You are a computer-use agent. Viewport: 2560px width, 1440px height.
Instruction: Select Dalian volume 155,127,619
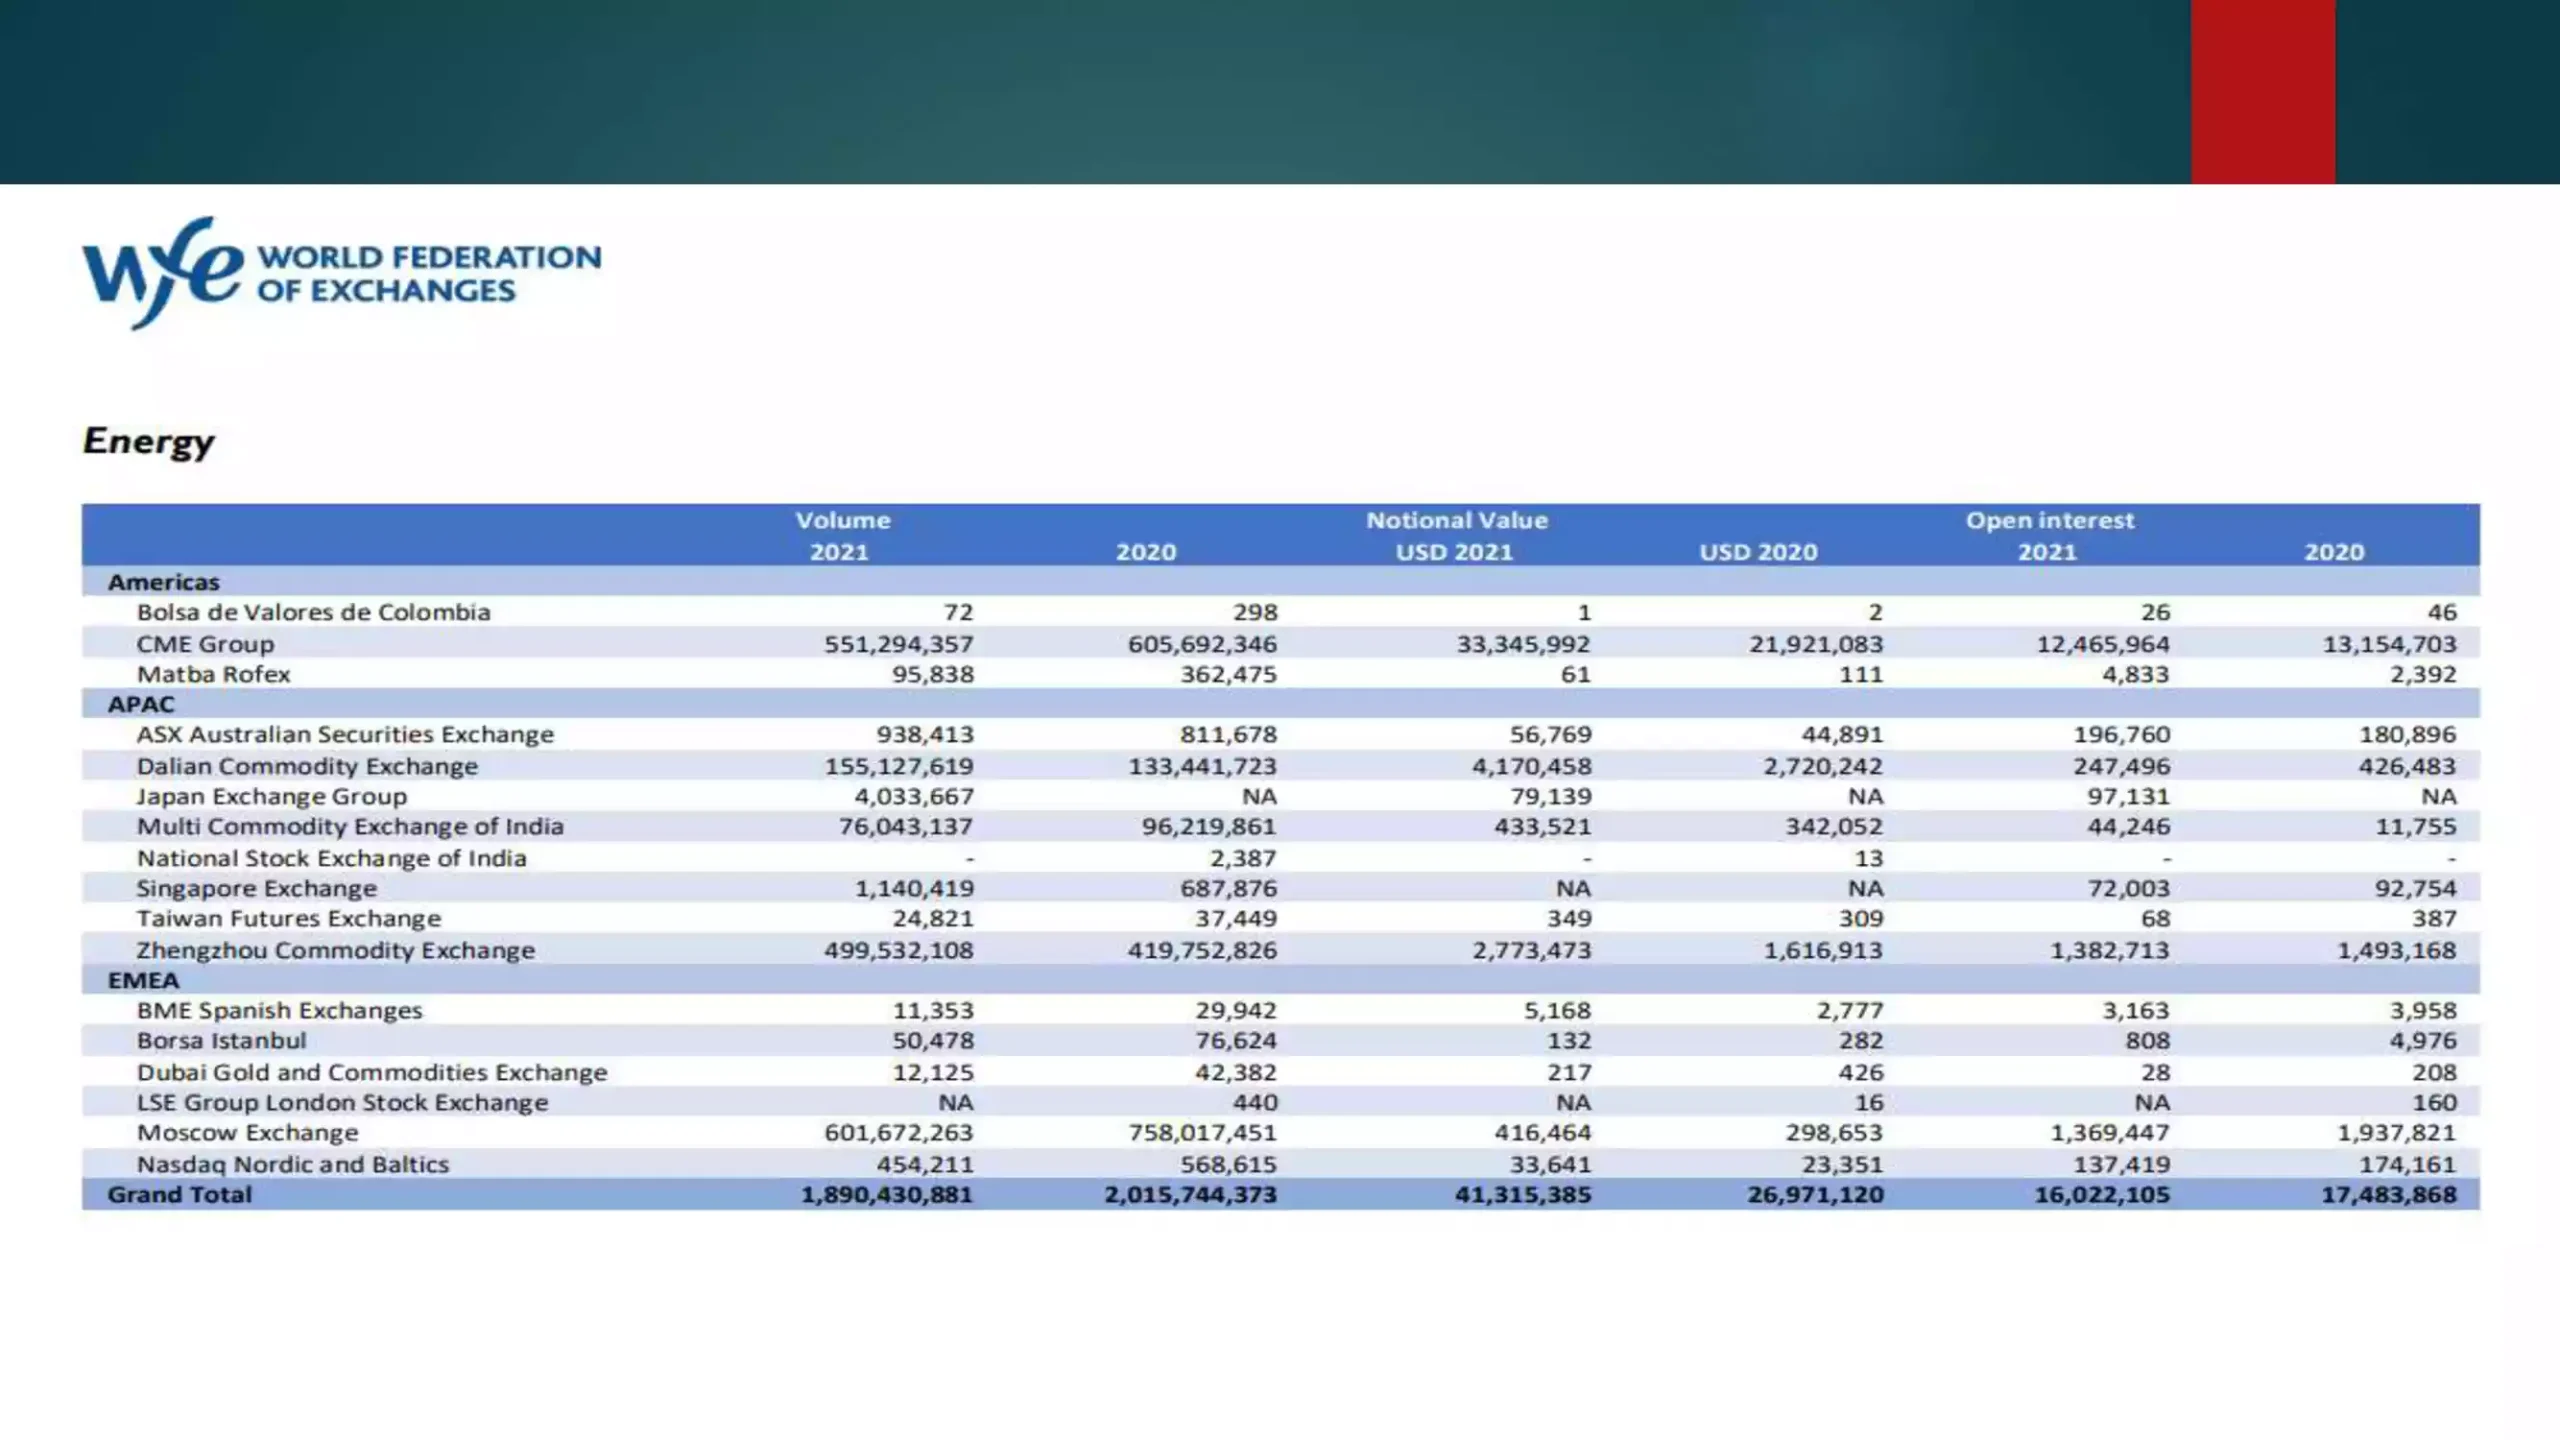click(x=899, y=766)
